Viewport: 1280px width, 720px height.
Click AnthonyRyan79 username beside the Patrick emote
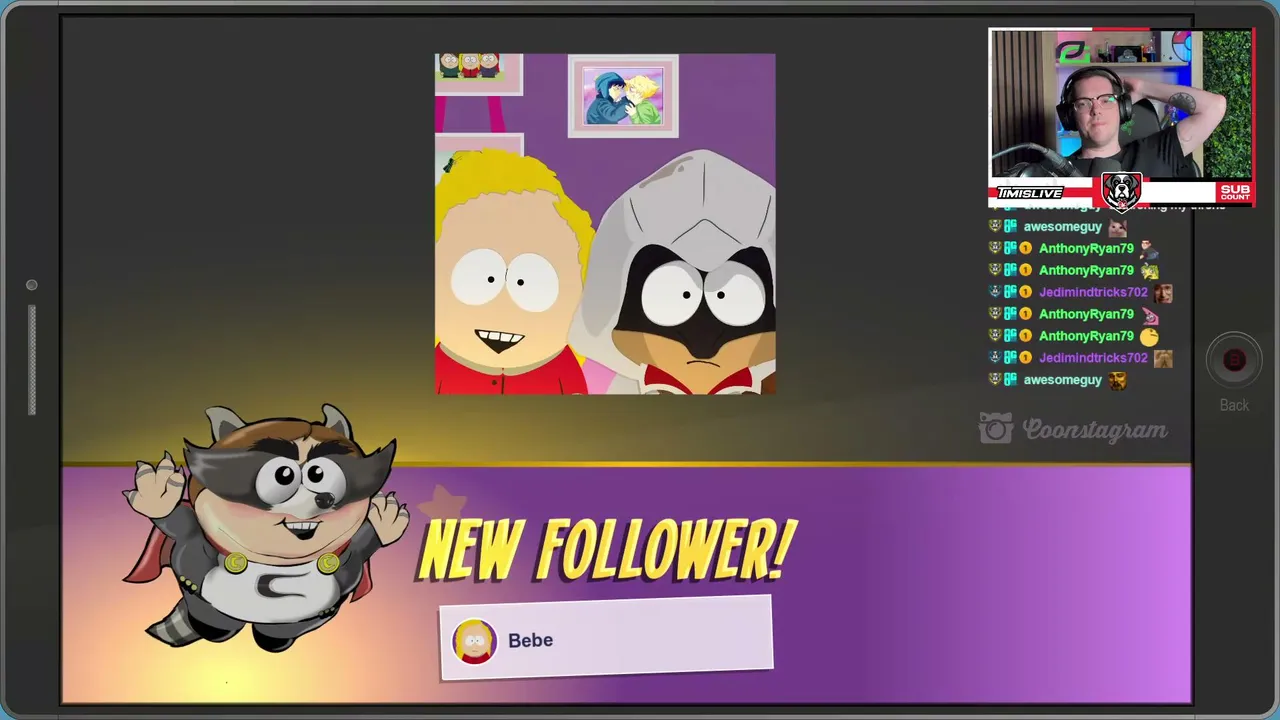1086,314
